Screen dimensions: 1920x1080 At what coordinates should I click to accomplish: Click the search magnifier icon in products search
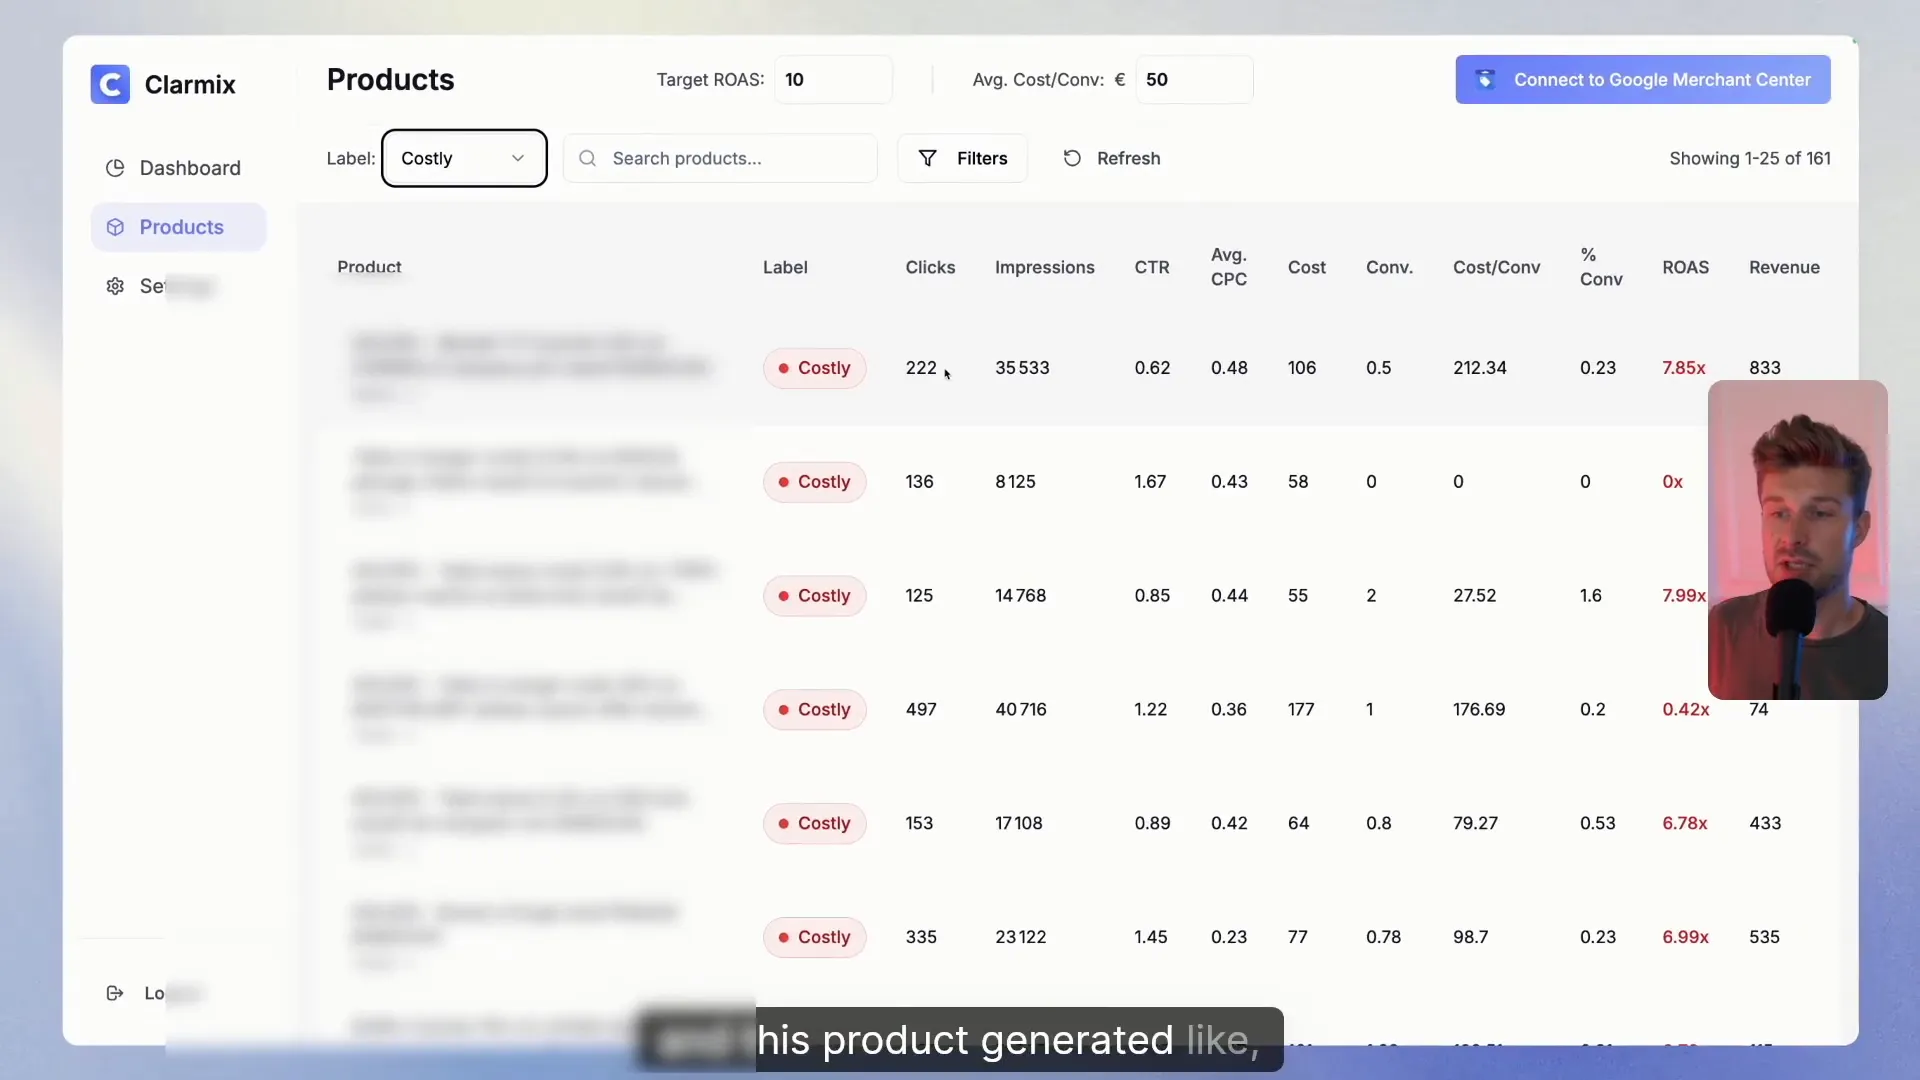pyautogui.click(x=588, y=158)
